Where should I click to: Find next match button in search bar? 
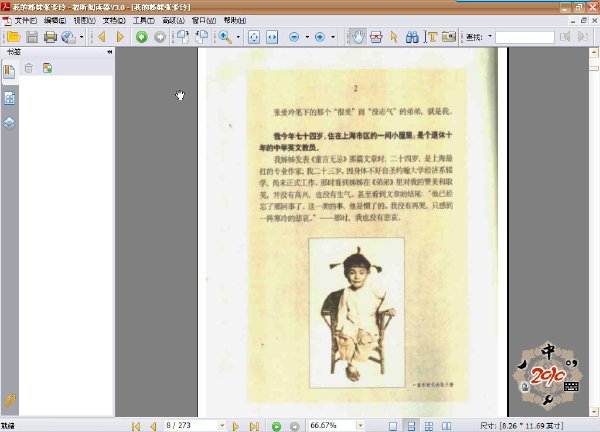[x=583, y=37]
